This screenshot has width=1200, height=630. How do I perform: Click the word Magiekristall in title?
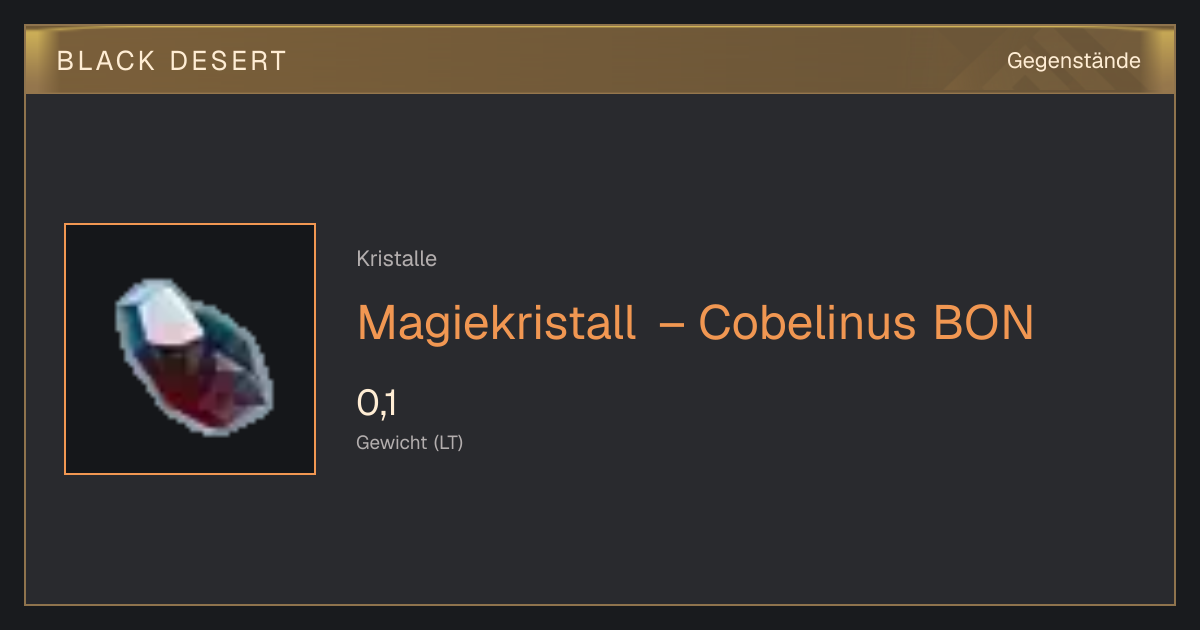point(496,322)
